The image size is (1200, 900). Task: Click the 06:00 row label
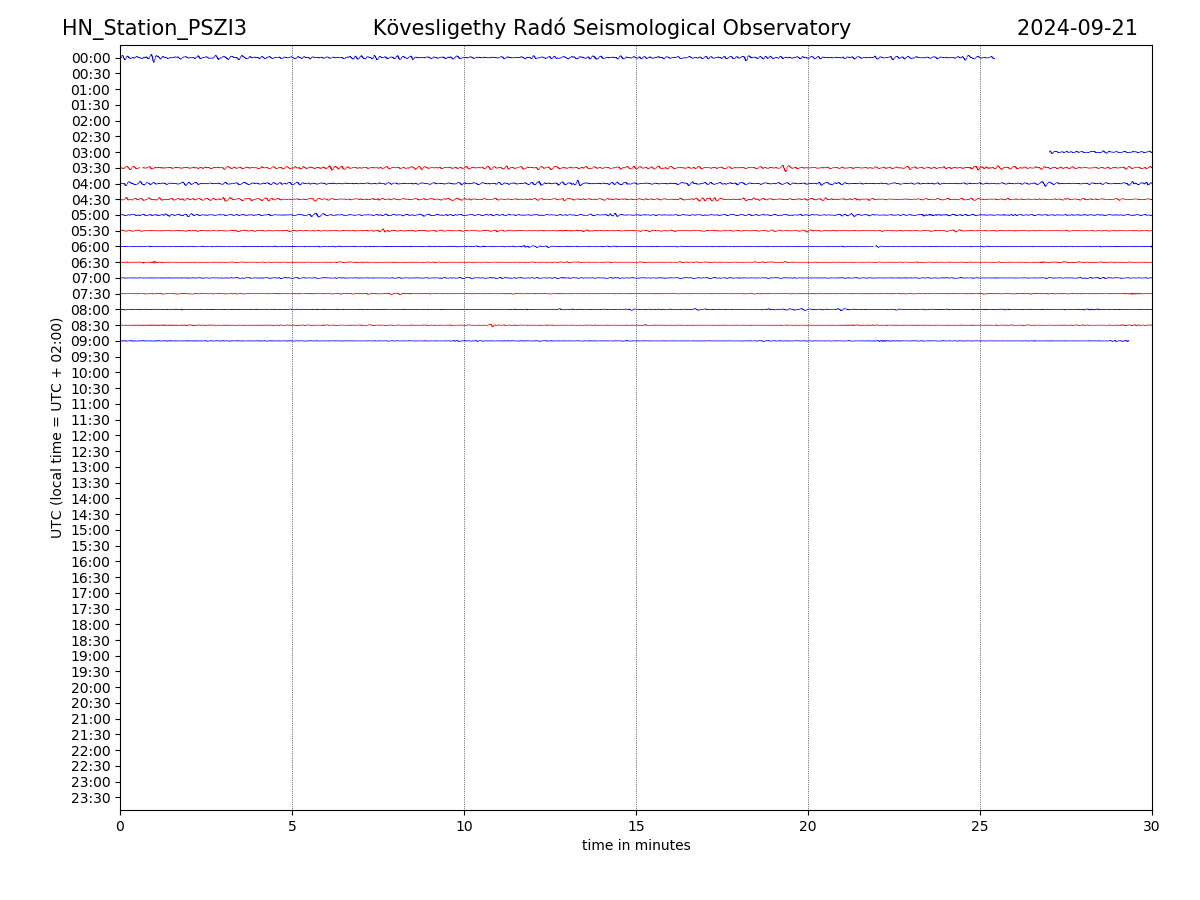pos(90,247)
